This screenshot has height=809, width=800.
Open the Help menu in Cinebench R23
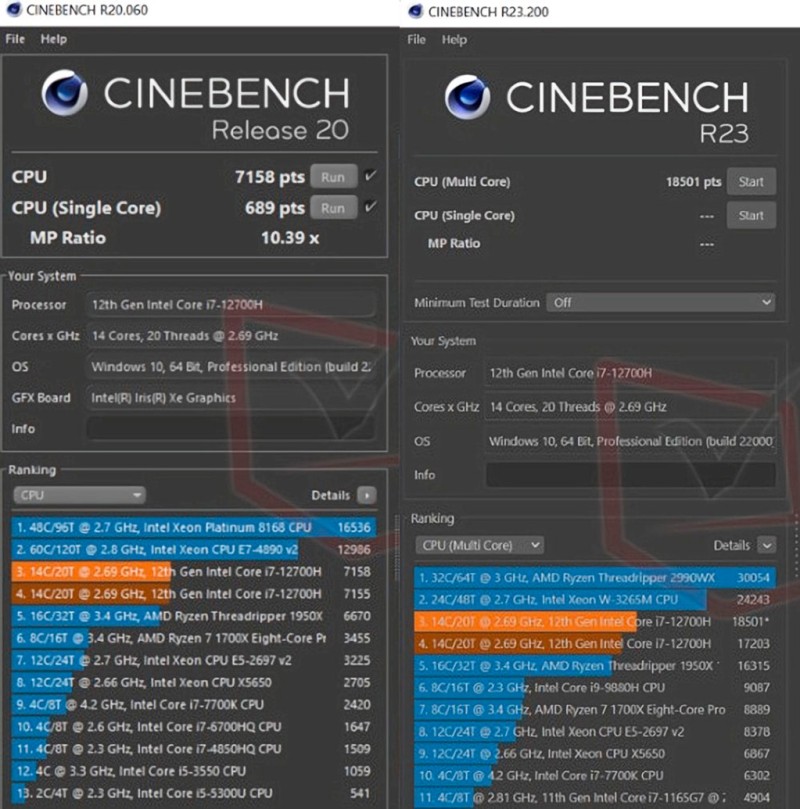point(454,40)
